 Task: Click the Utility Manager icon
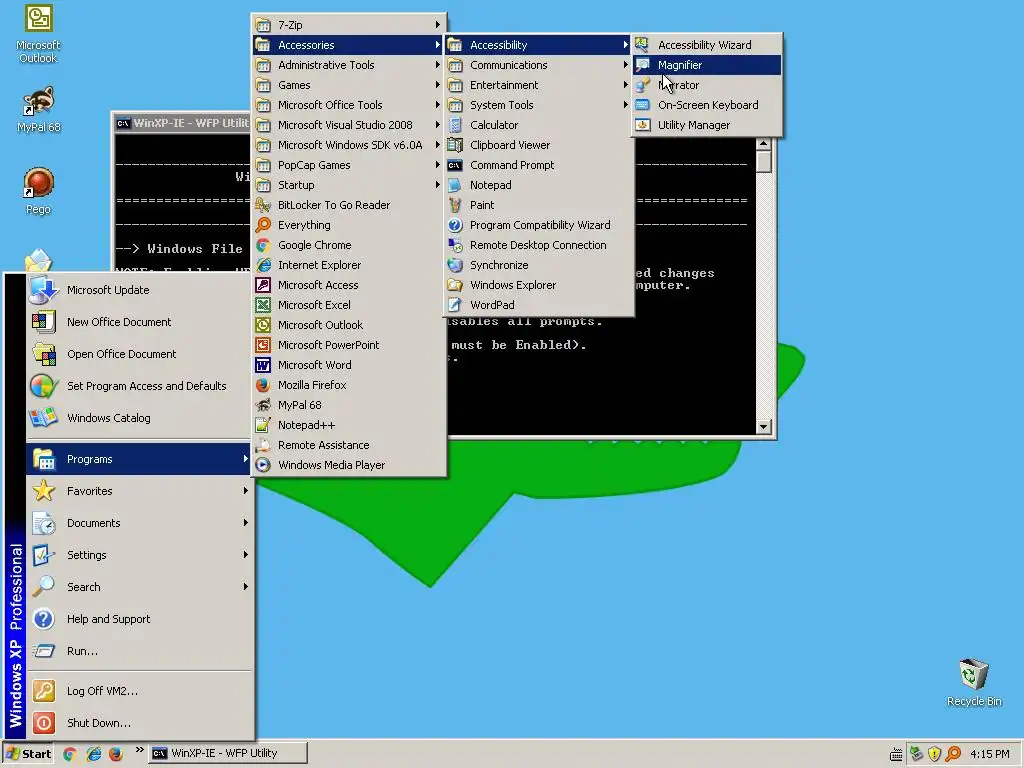pos(643,125)
